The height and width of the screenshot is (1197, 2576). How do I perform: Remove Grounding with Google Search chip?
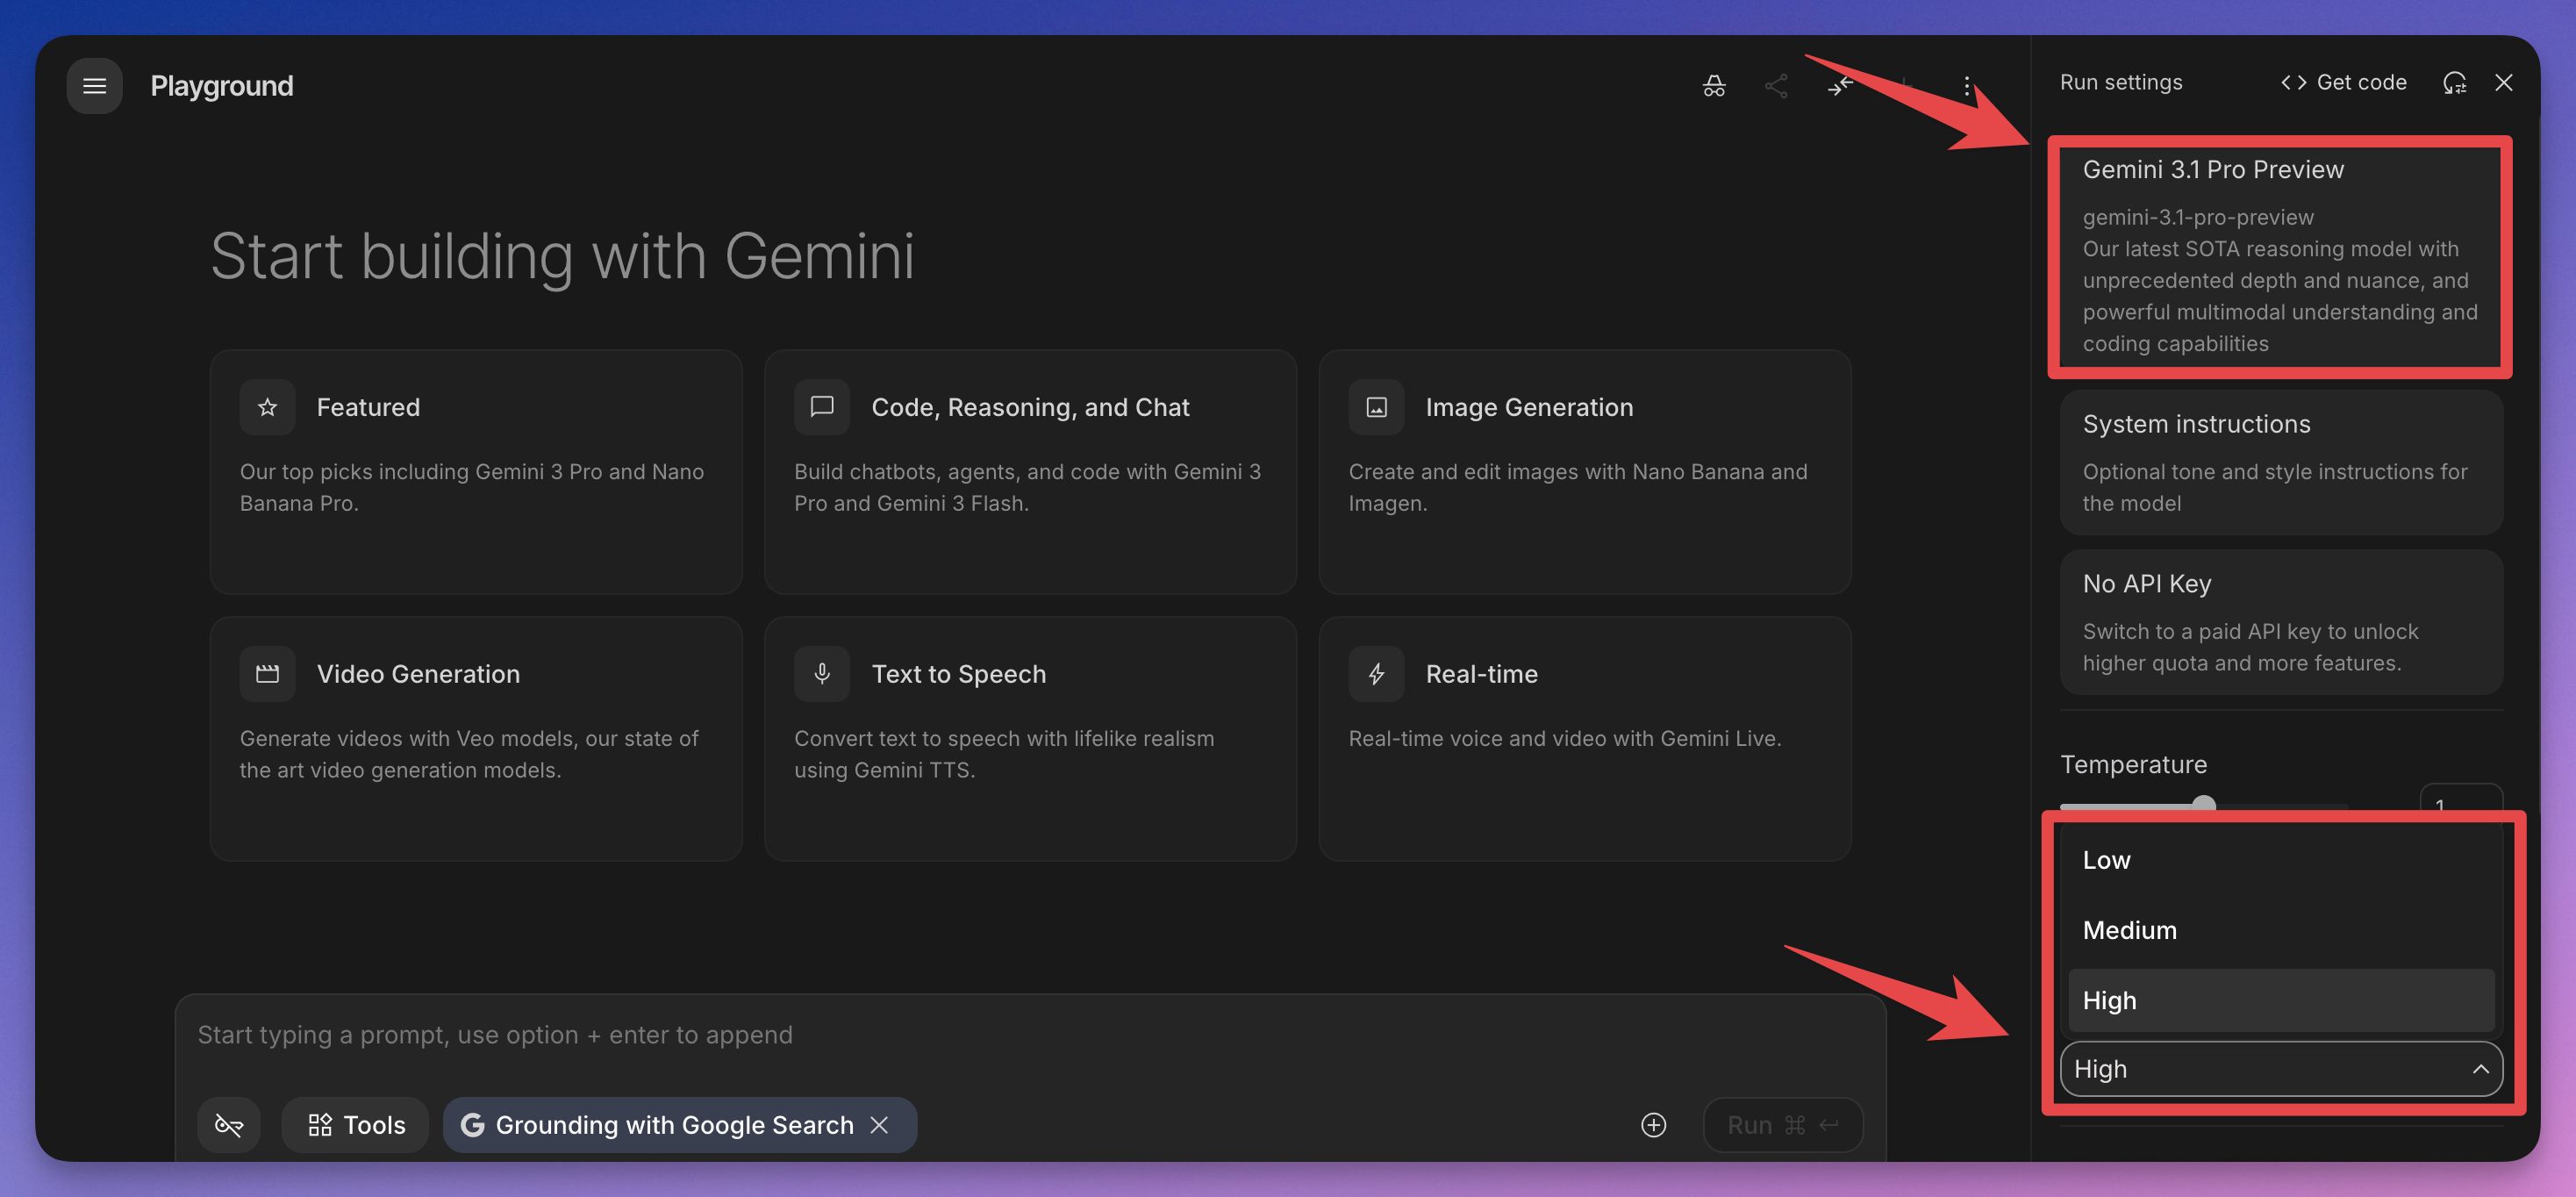(879, 1125)
